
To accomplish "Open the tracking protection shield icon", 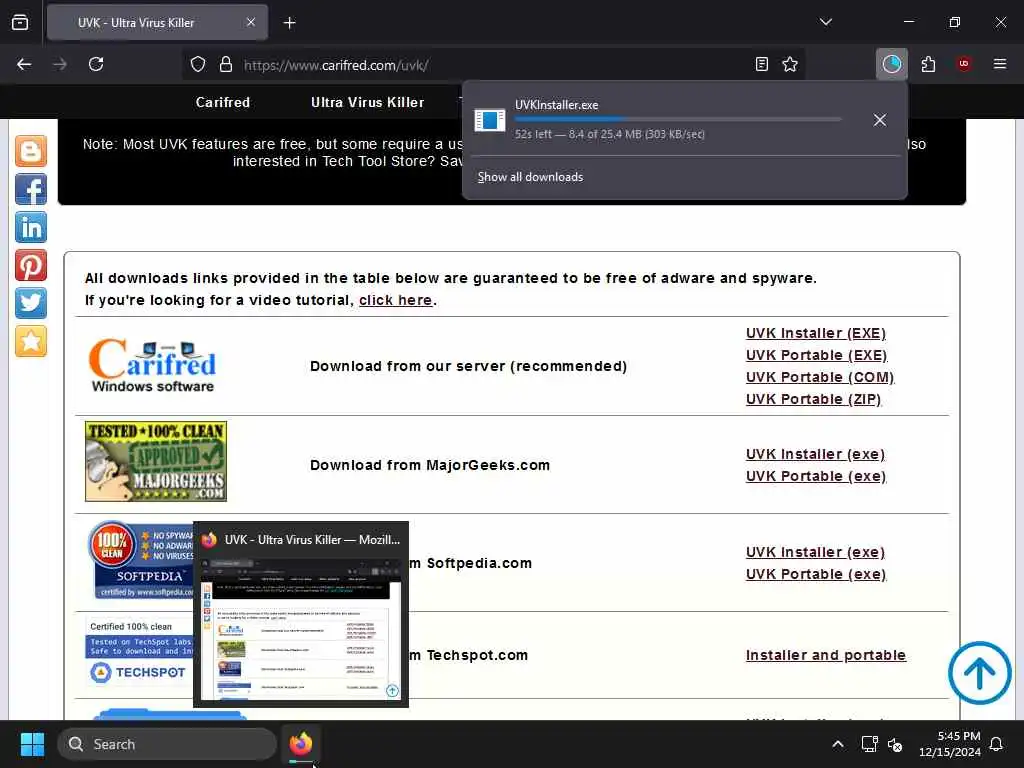I will click(198, 64).
